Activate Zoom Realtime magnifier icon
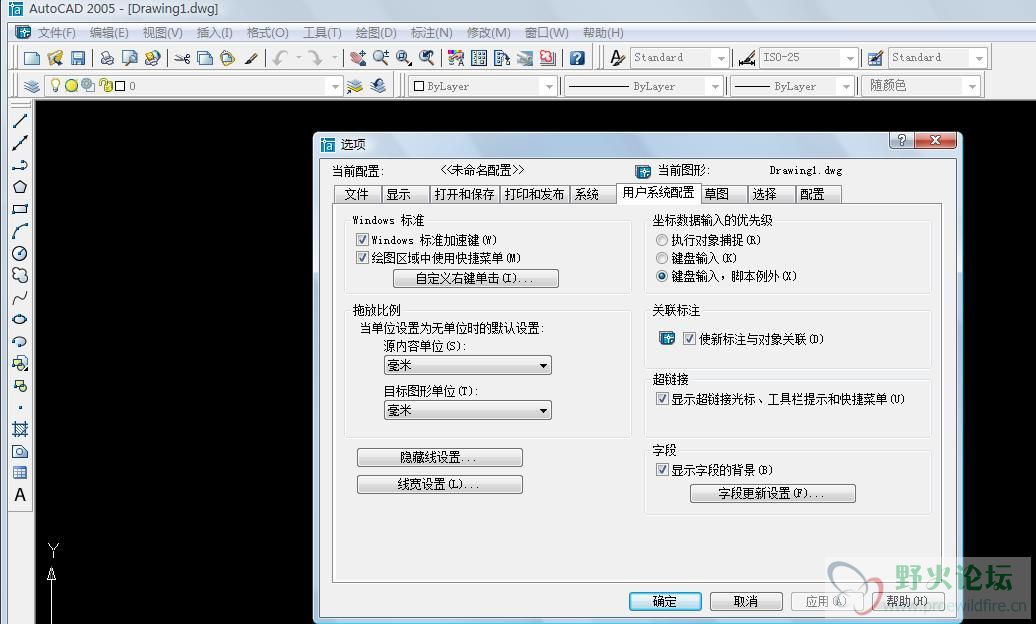1036x624 pixels. (381, 58)
